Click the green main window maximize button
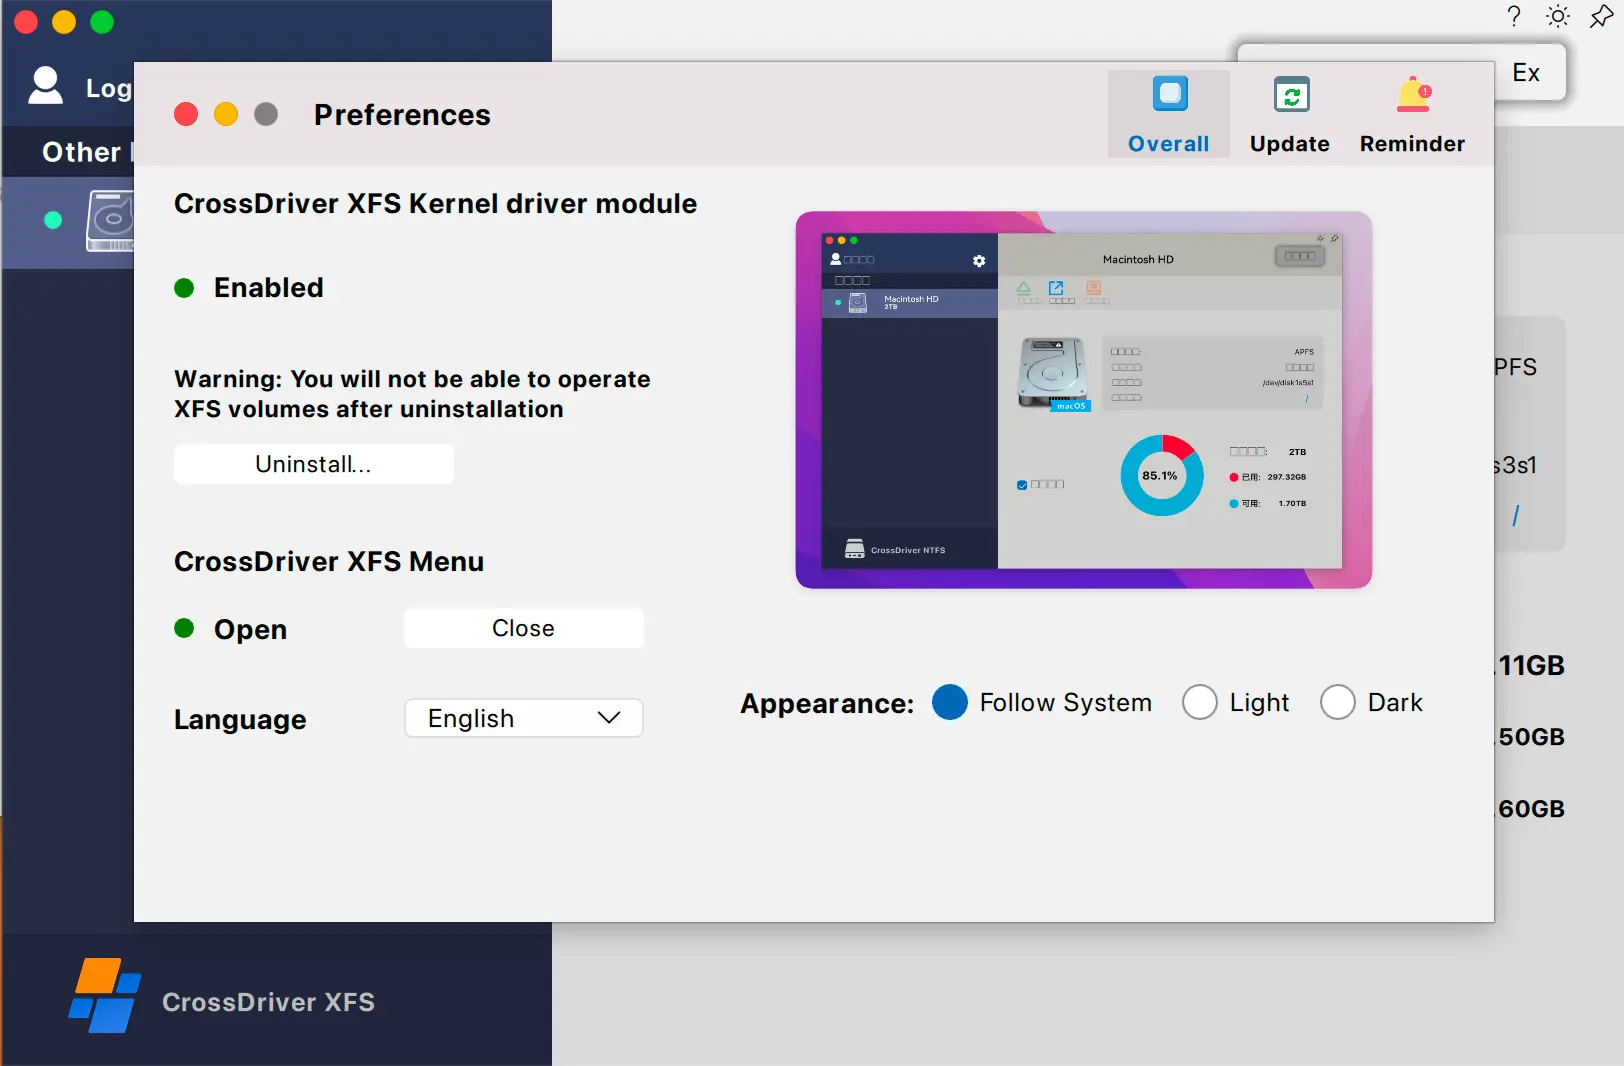This screenshot has height=1066, width=1624. pos(102,22)
